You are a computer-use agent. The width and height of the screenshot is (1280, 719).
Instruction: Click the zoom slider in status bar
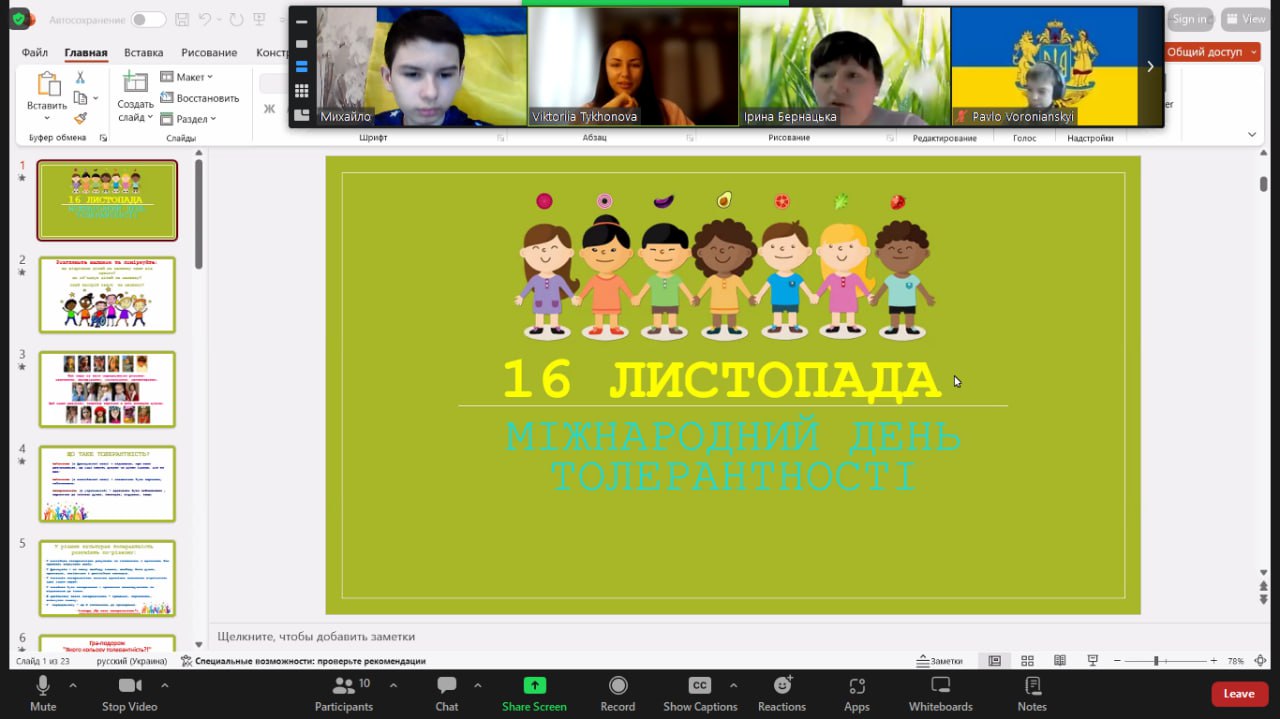pyautogui.click(x=1156, y=661)
